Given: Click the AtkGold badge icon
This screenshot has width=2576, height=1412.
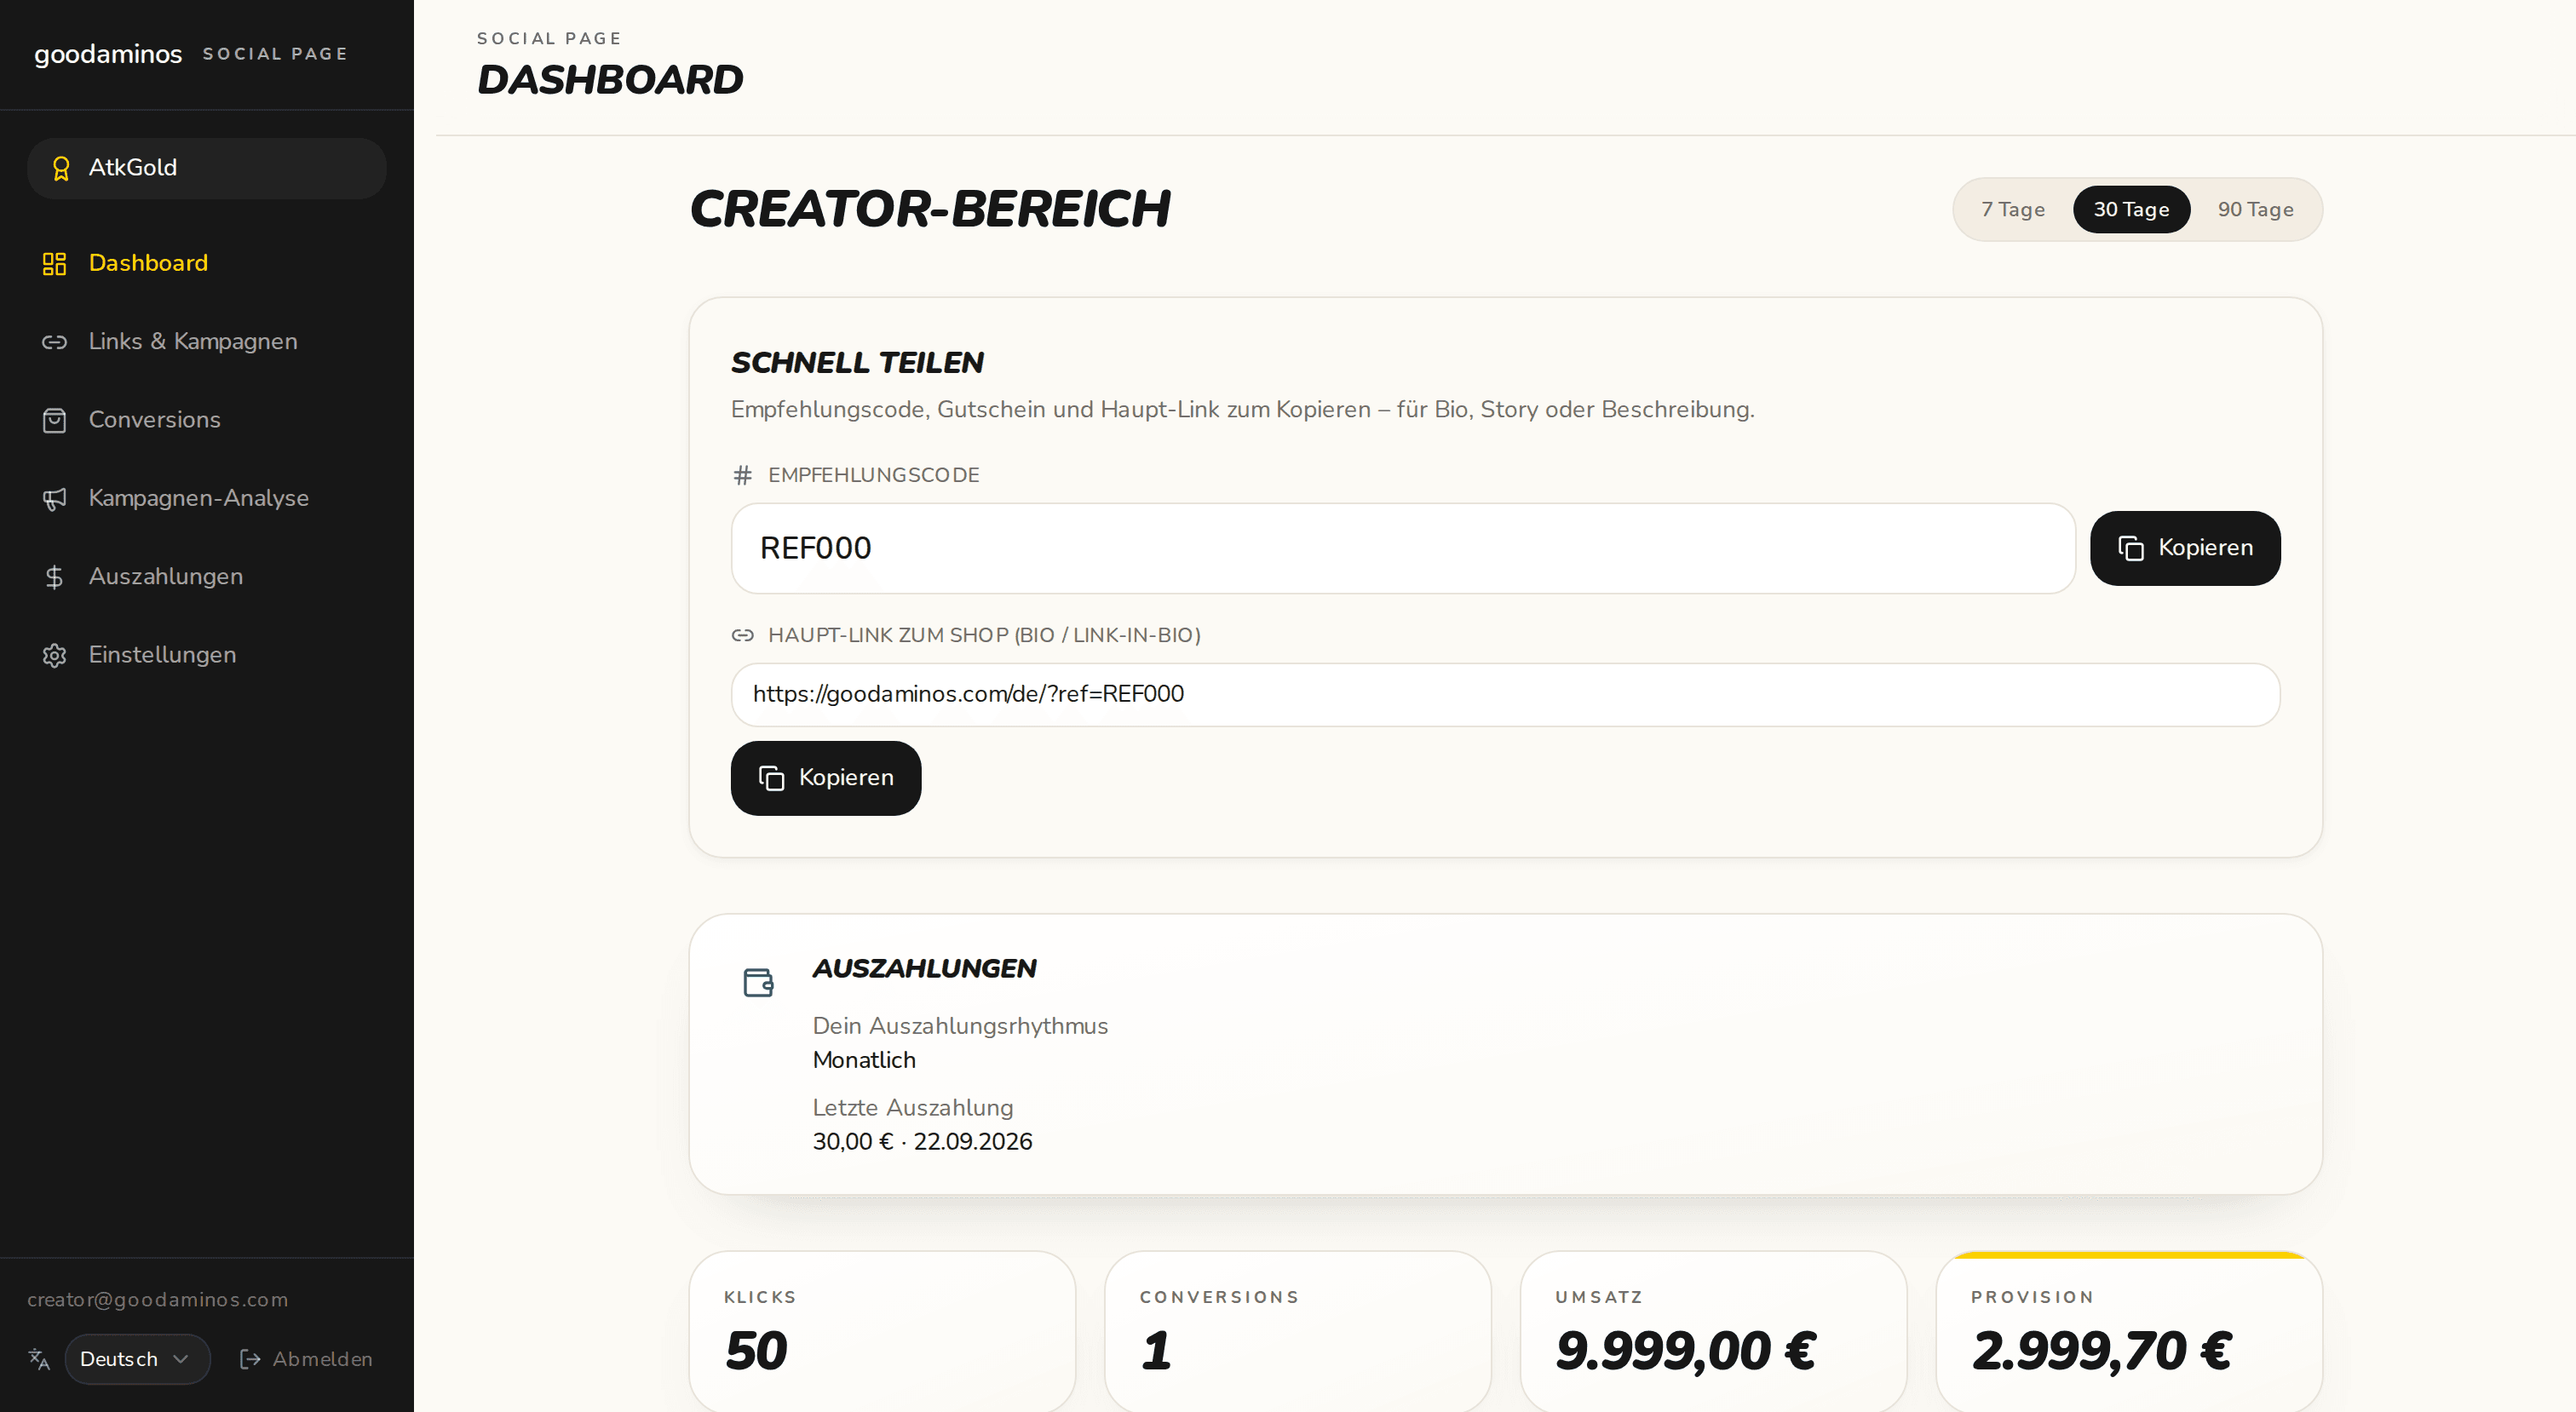Looking at the screenshot, I should [61, 168].
